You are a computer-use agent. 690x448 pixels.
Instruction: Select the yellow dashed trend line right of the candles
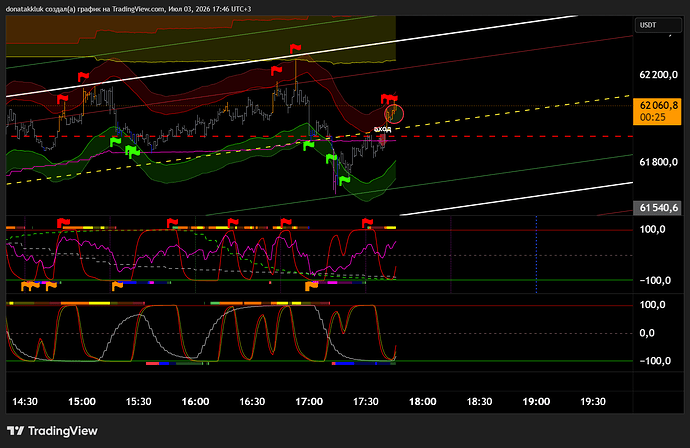515,110
